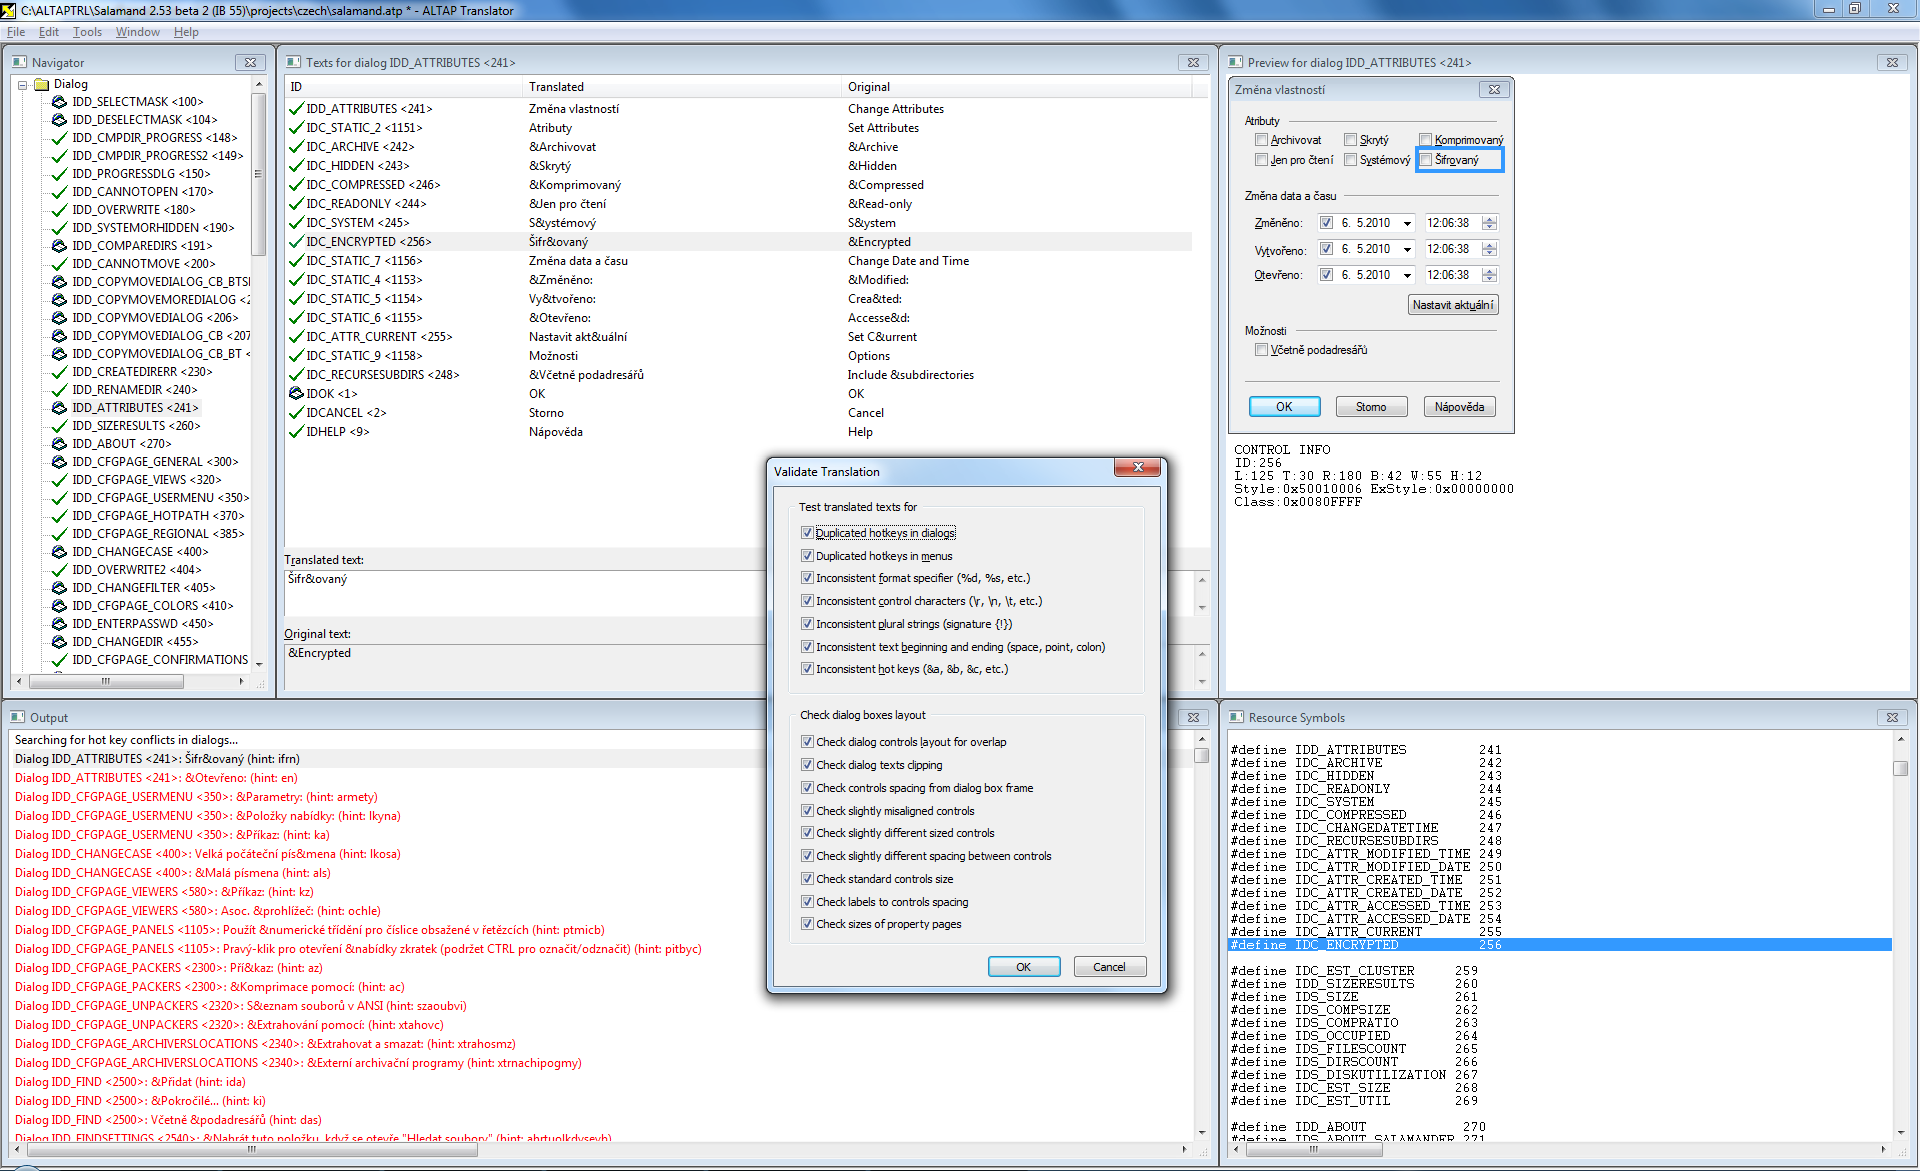Uncheck Duplicated hotkeys in menus
This screenshot has width=1920, height=1171.
click(807, 555)
